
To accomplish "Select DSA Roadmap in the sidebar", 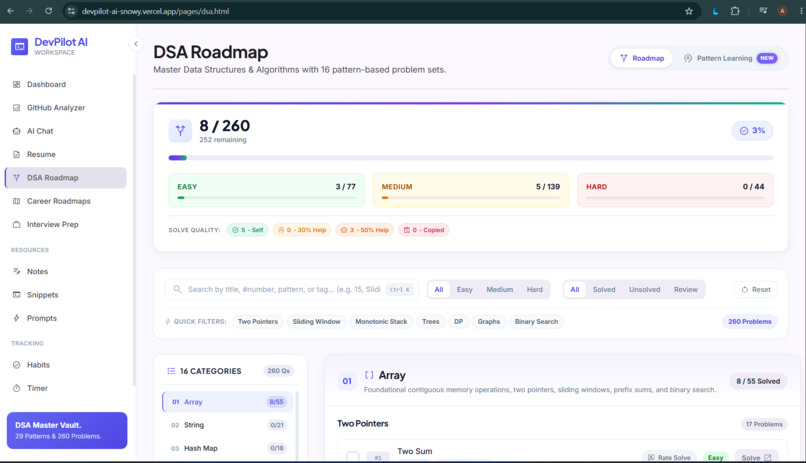I will 66,177.
